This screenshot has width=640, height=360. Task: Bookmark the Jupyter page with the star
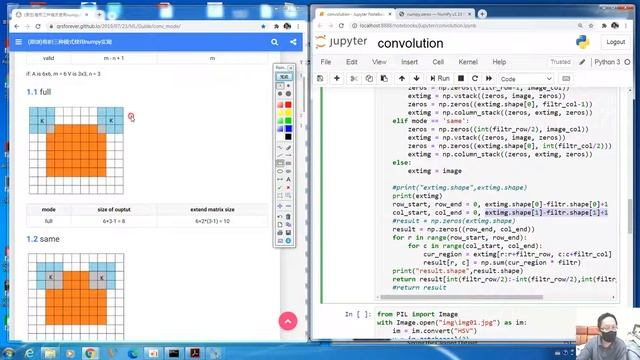pyautogui.click(x=591, y=26)
